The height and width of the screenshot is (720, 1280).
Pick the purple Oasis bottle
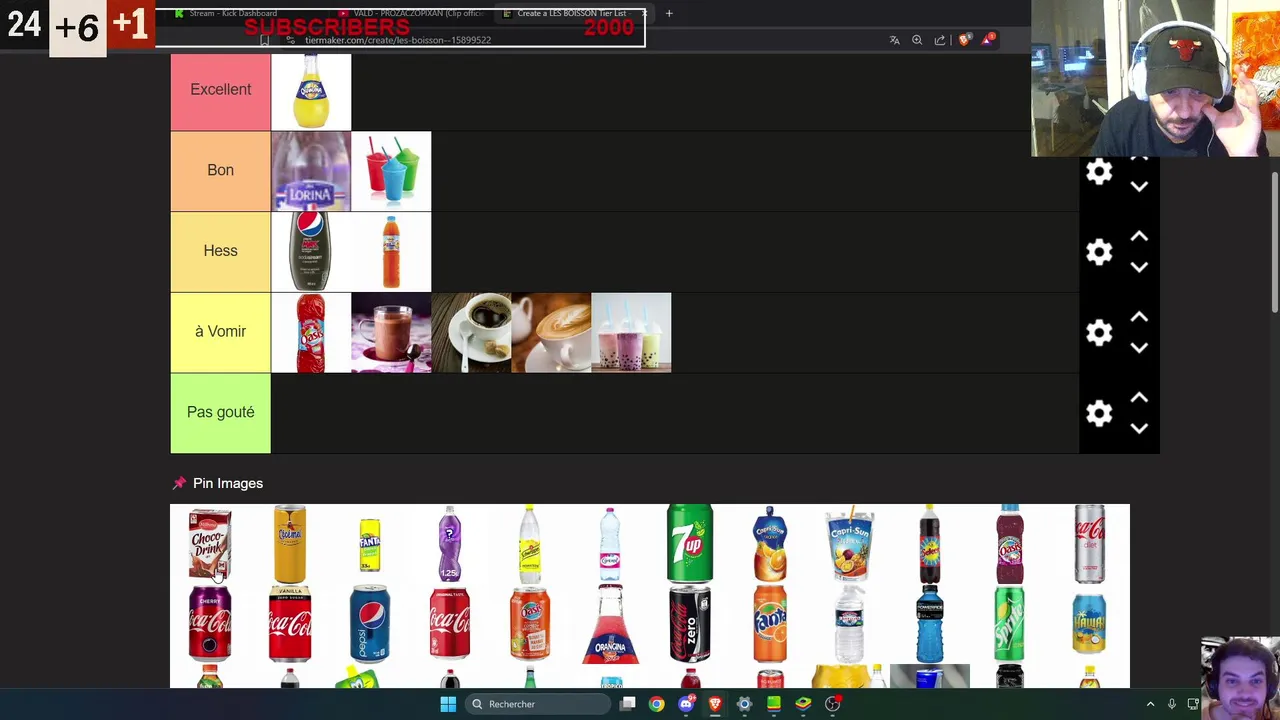(x=1010, y=544)
